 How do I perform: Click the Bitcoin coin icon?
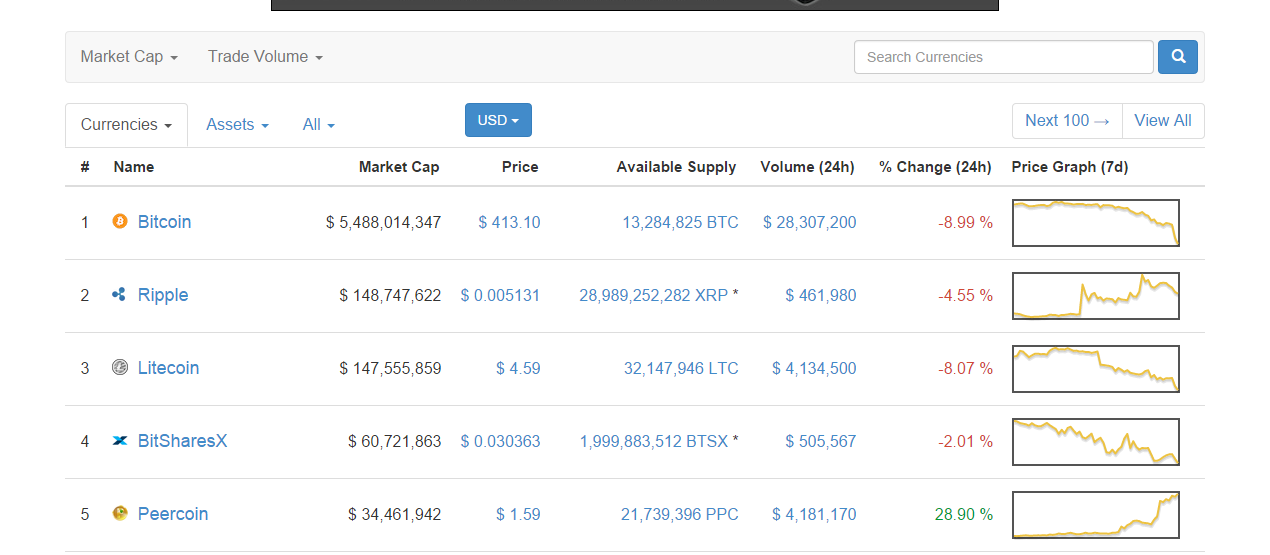pos(120,221)
